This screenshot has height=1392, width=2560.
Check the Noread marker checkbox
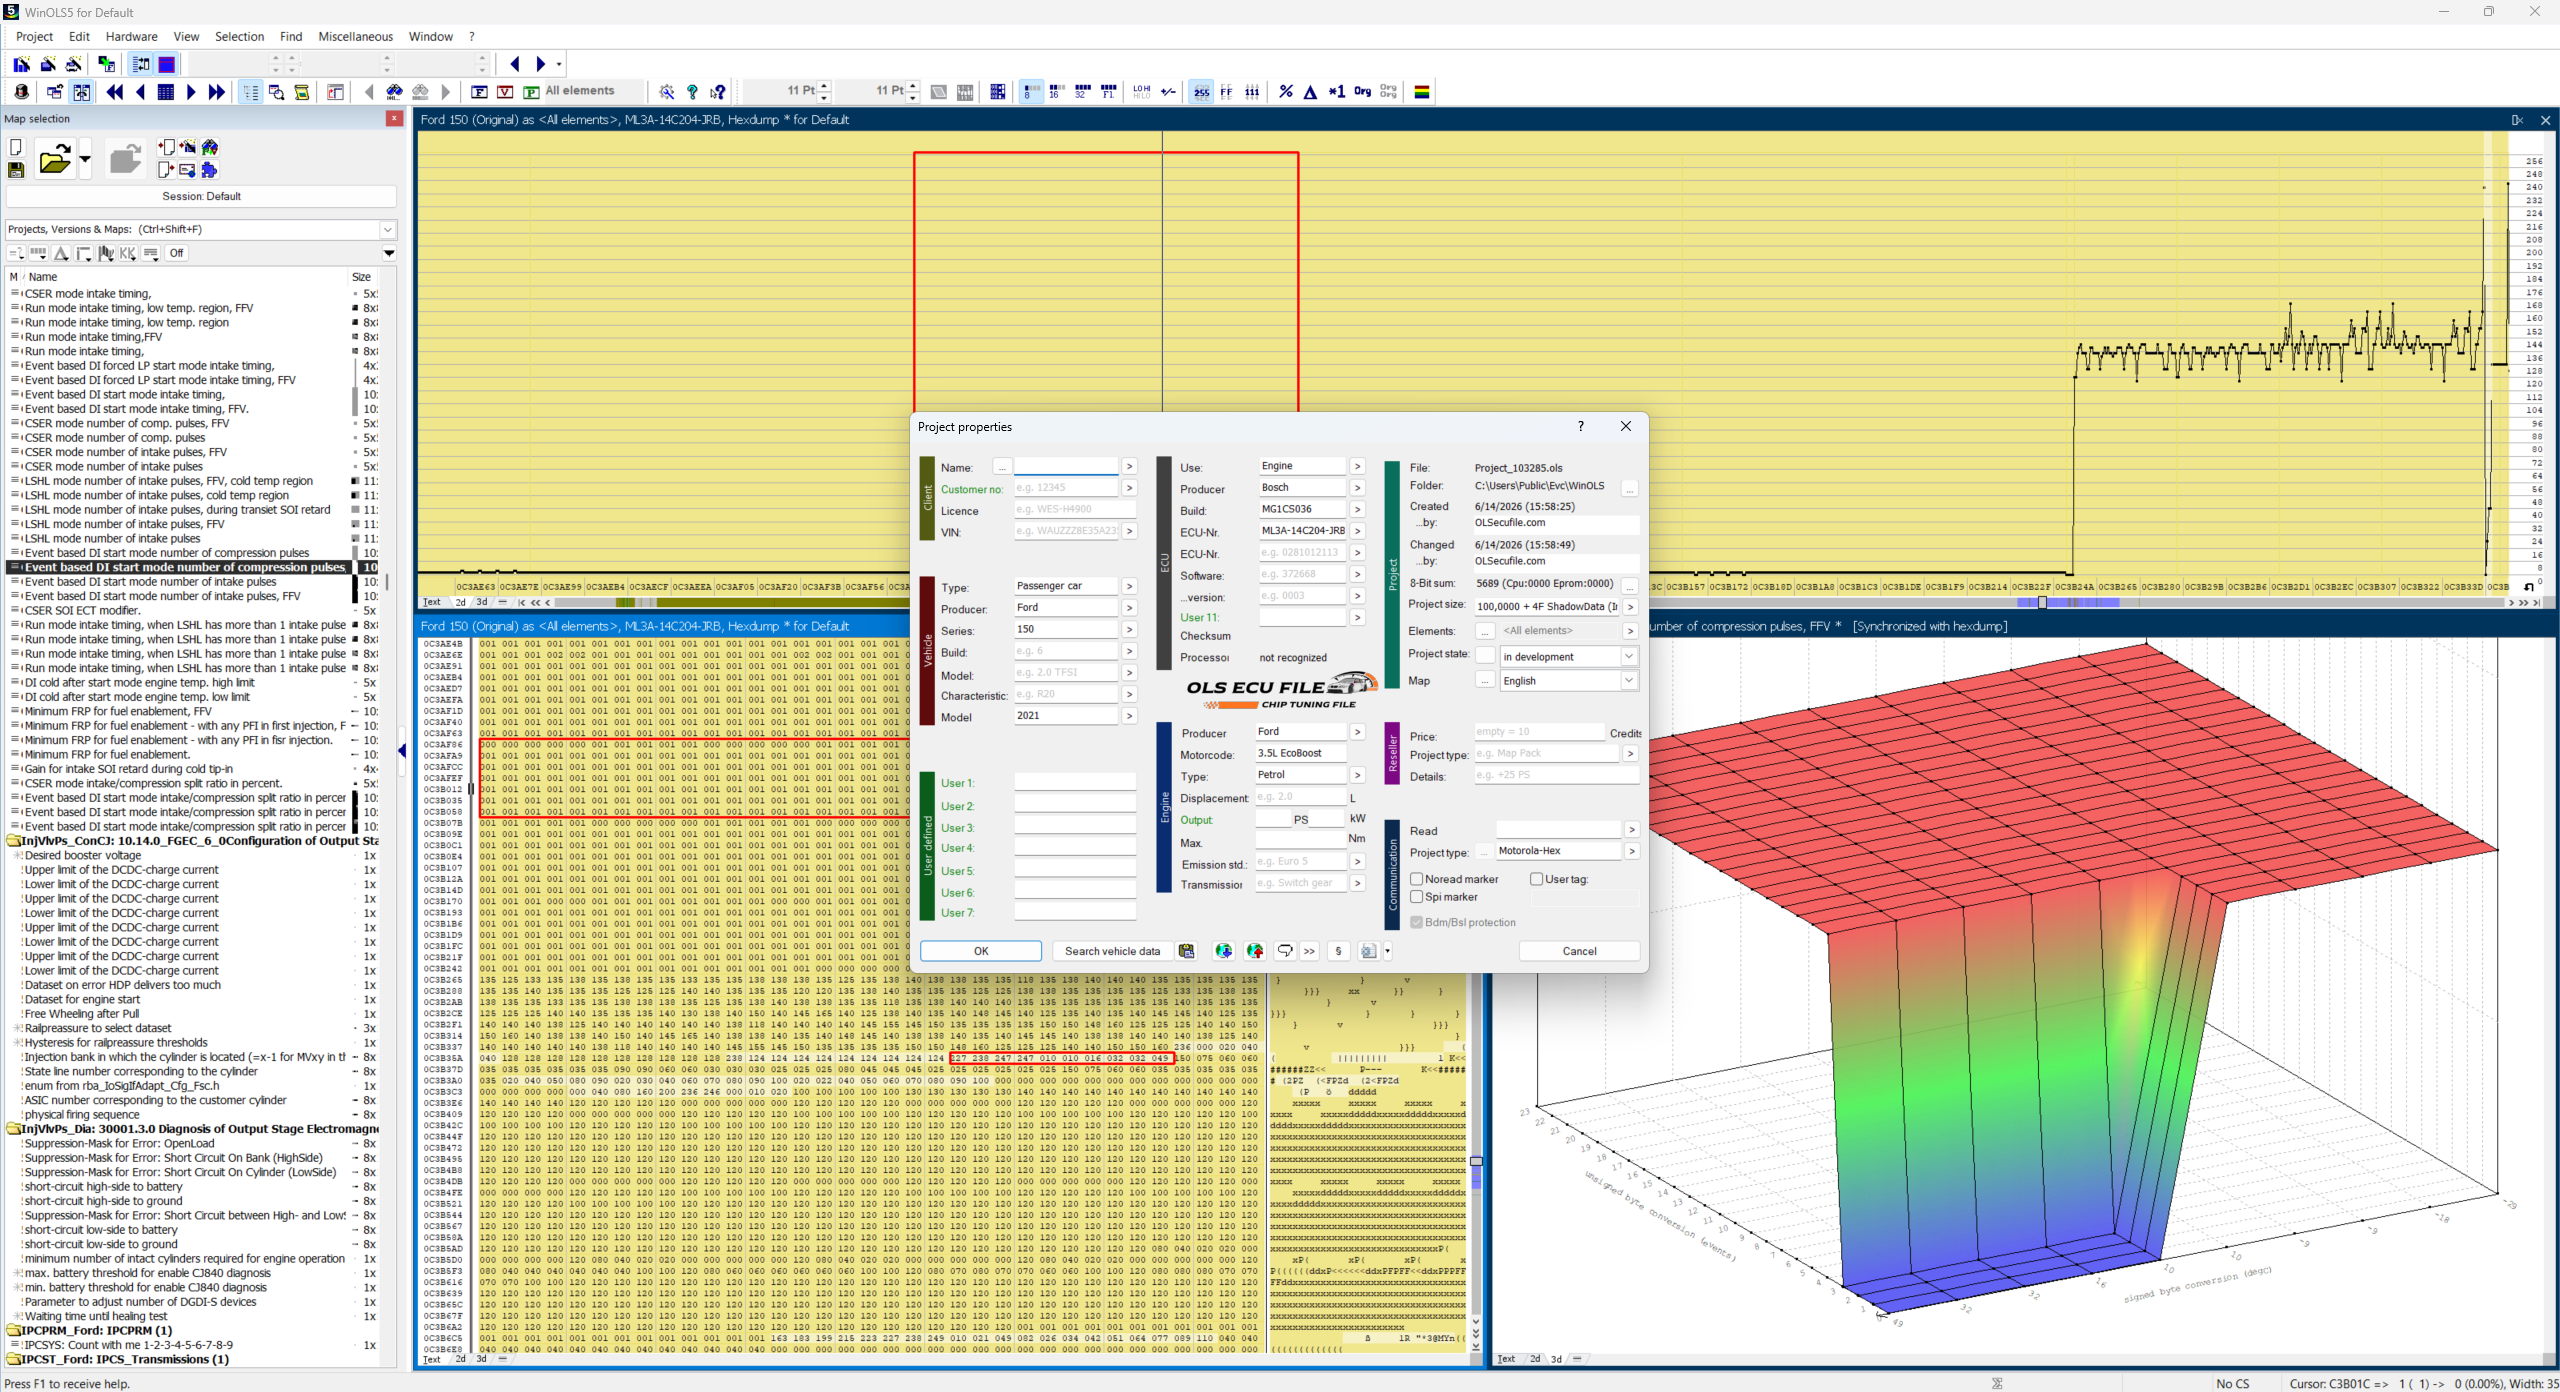[x=1417, y=879]
